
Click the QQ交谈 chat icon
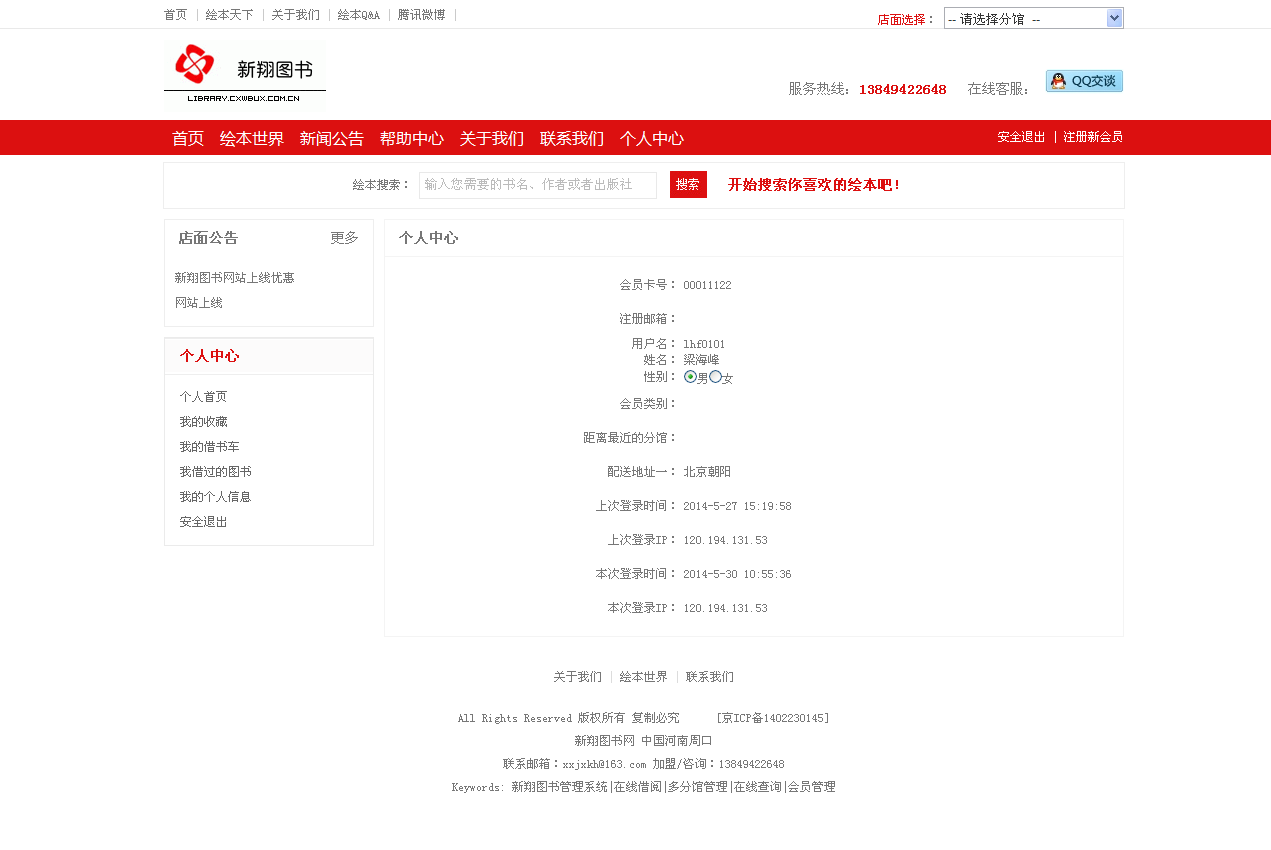click(1084, 81)
